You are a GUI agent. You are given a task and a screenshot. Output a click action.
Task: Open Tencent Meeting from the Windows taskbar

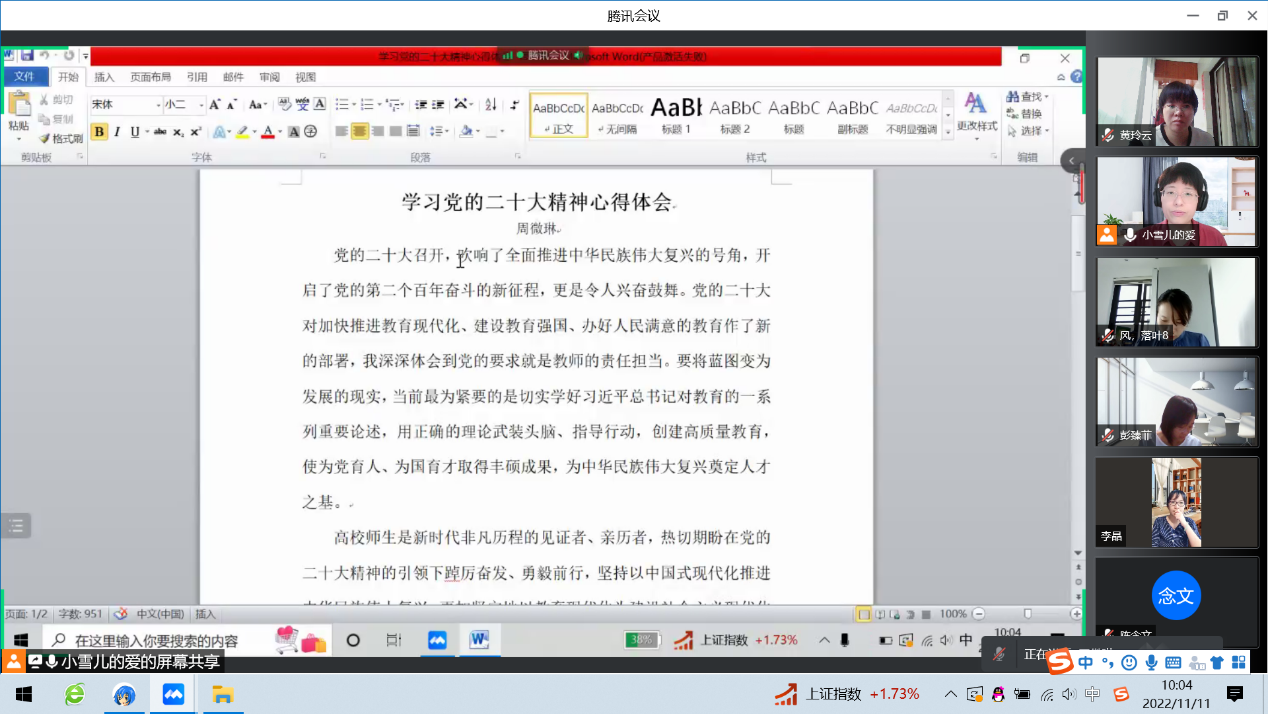(174, 694)
